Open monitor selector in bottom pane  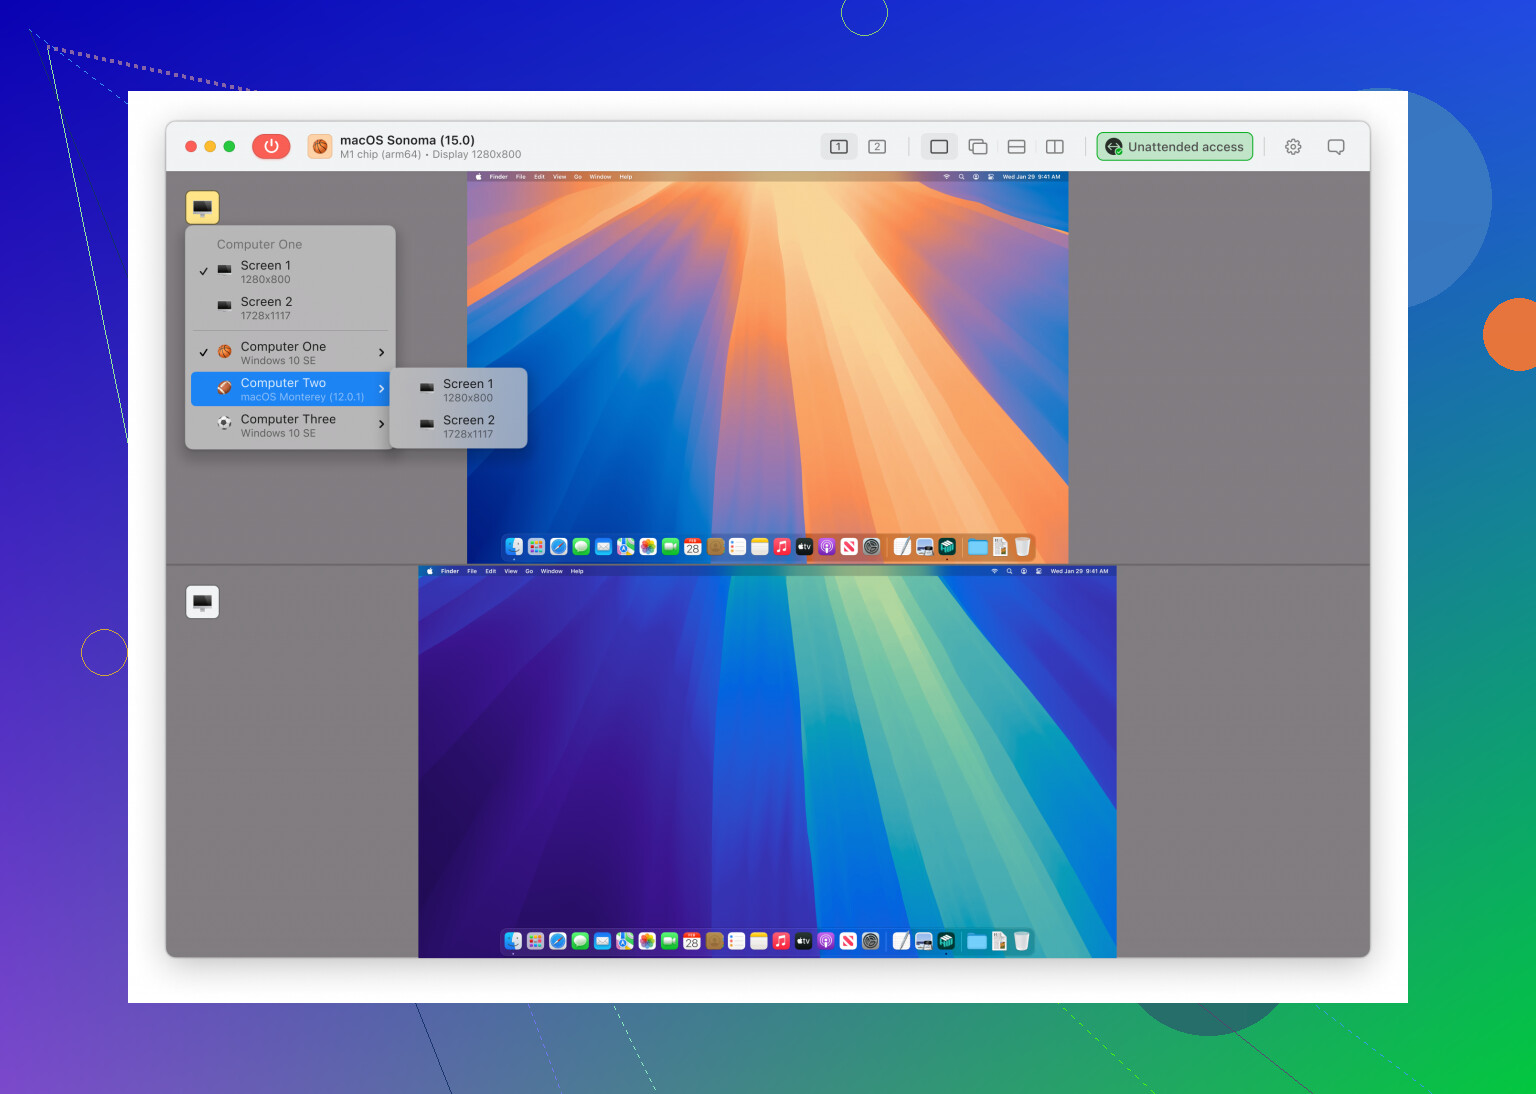point(202,602)
